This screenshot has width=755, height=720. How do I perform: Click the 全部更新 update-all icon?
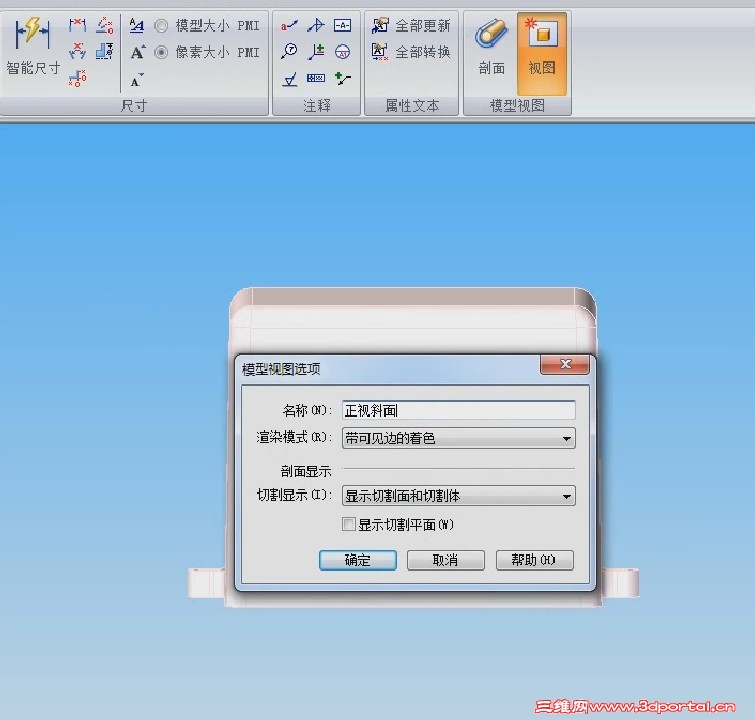pos(380,25)
